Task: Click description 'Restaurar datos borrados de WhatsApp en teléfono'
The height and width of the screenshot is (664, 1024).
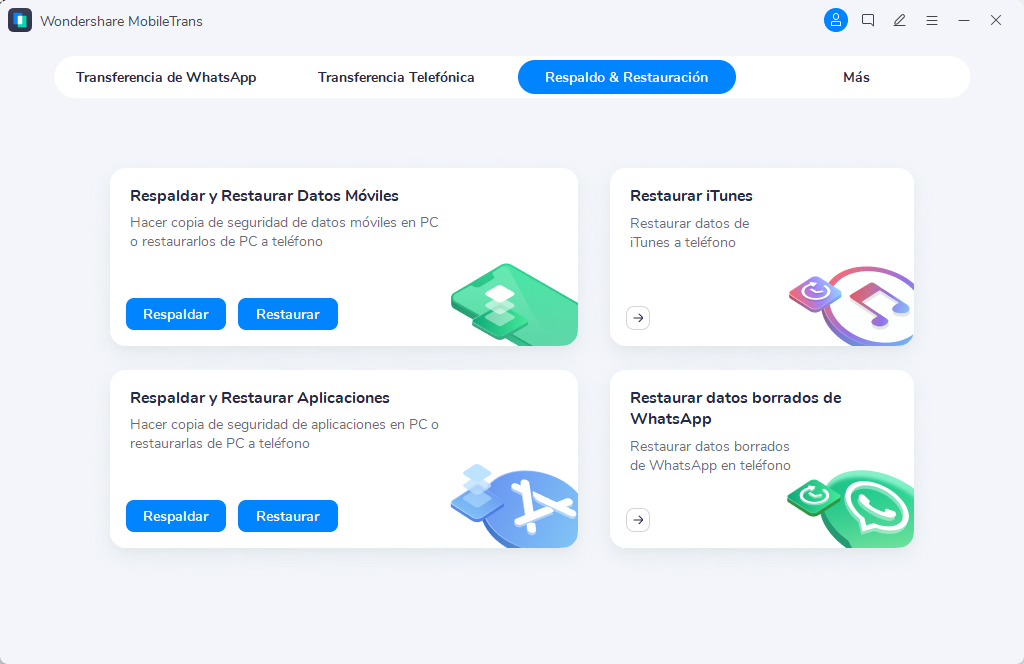Action: point(711,456)
